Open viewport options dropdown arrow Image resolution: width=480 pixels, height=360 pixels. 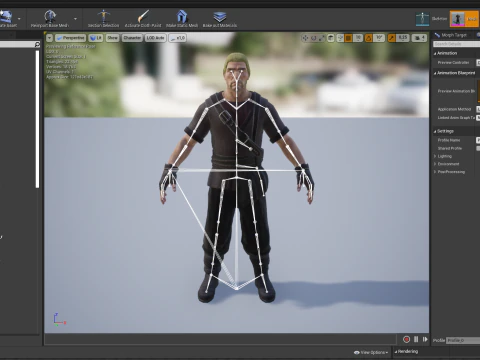point(49,38)
